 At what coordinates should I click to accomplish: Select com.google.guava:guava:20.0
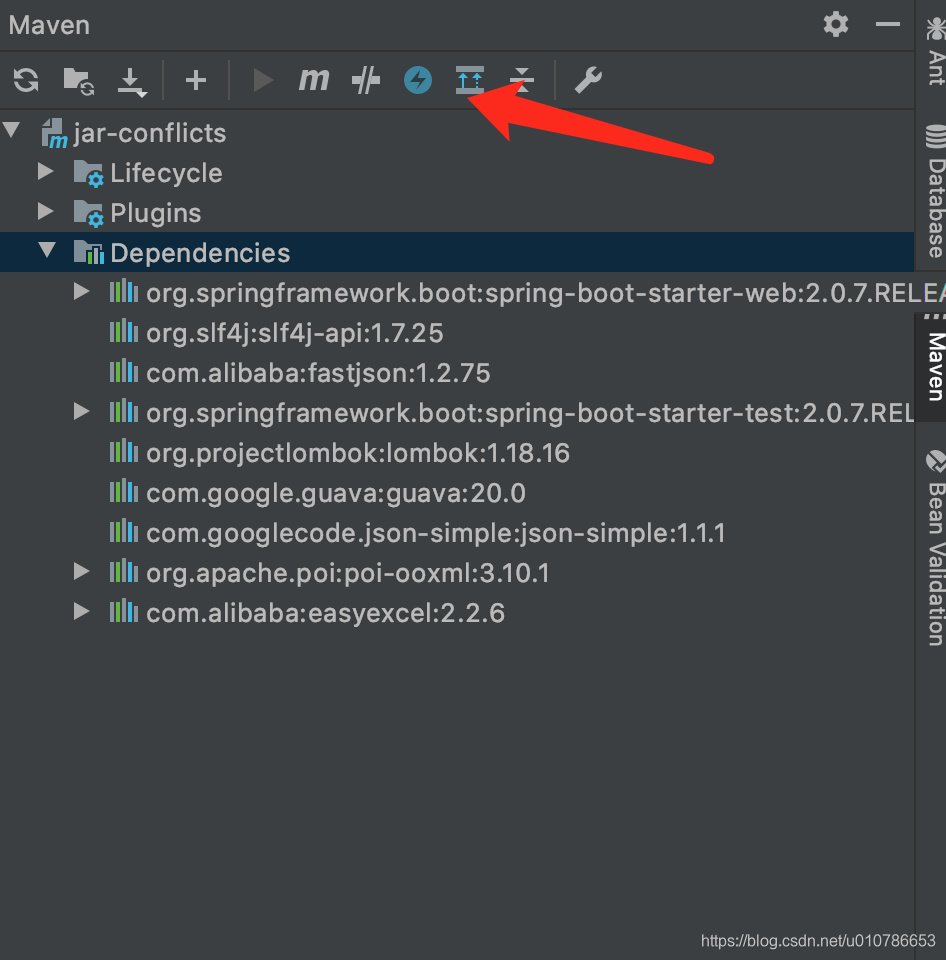[x=336, y=493]
